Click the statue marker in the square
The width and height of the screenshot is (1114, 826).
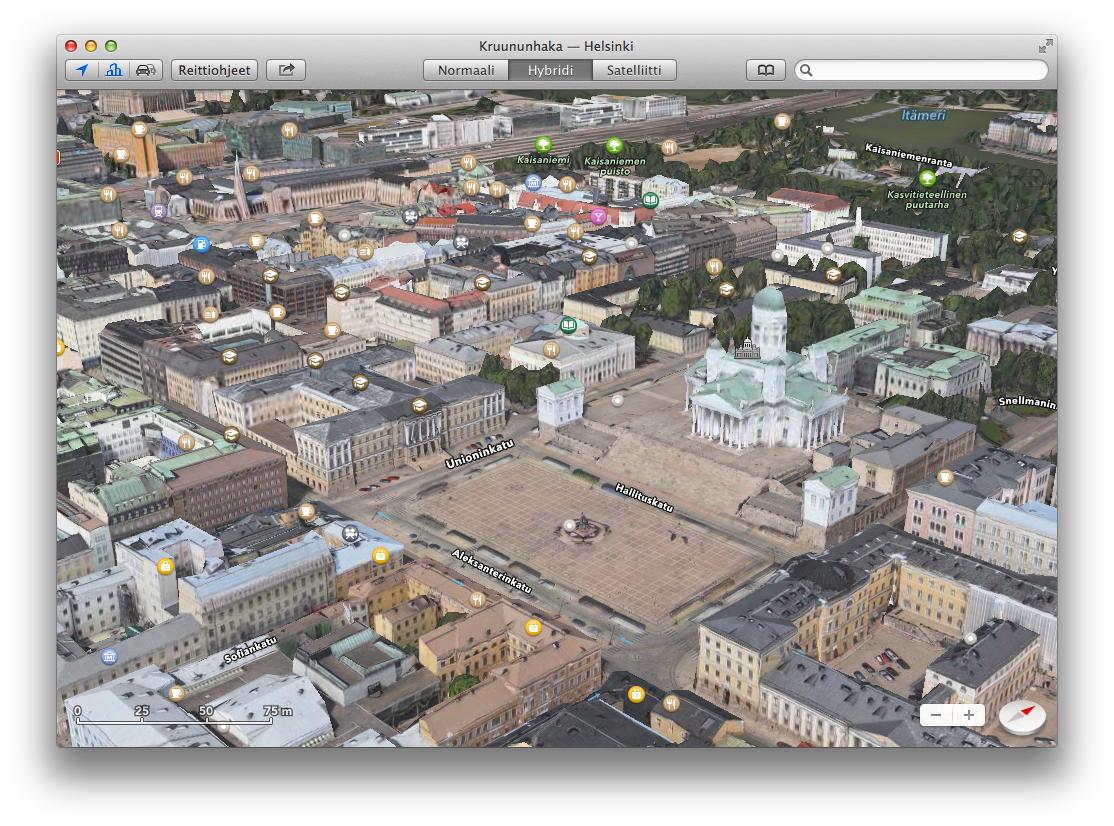tap(569, 525)
